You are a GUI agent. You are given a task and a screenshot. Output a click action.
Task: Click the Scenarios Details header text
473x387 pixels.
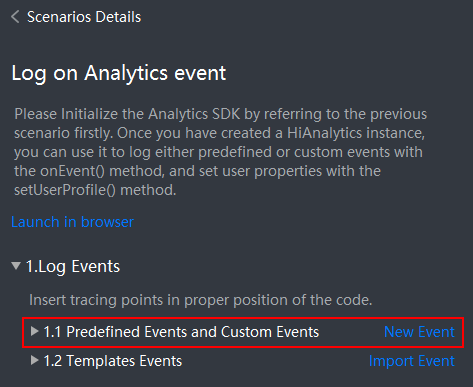tap(84, 17)
